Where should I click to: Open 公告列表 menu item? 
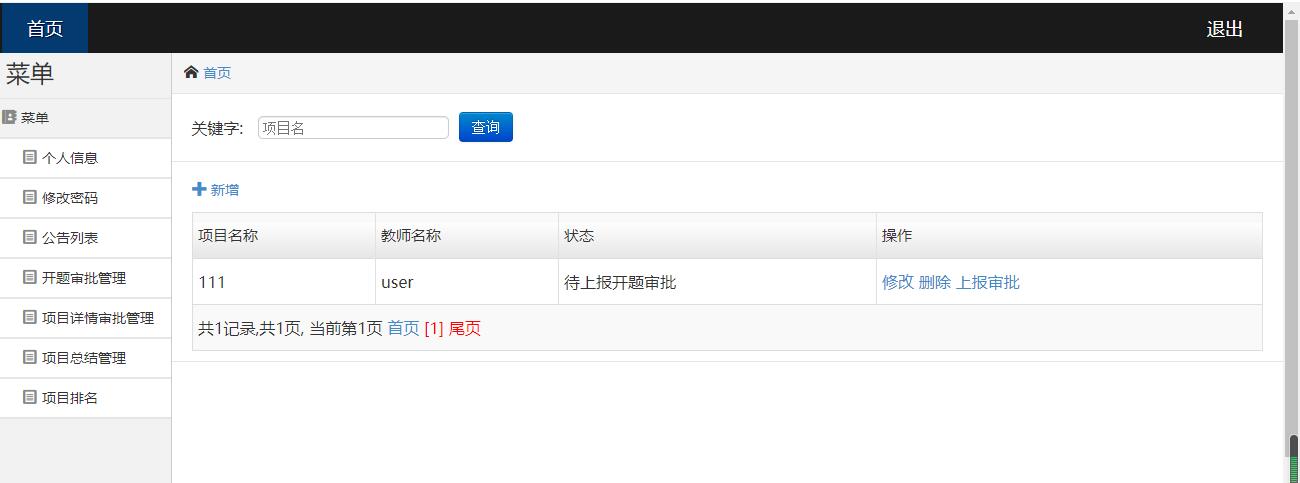[x=86, y=238]
